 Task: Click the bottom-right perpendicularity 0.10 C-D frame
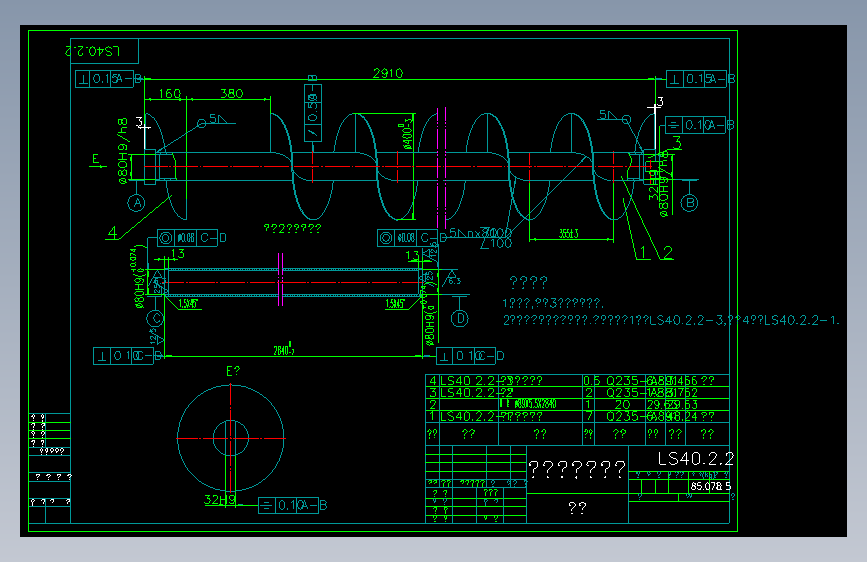(471, 356)
